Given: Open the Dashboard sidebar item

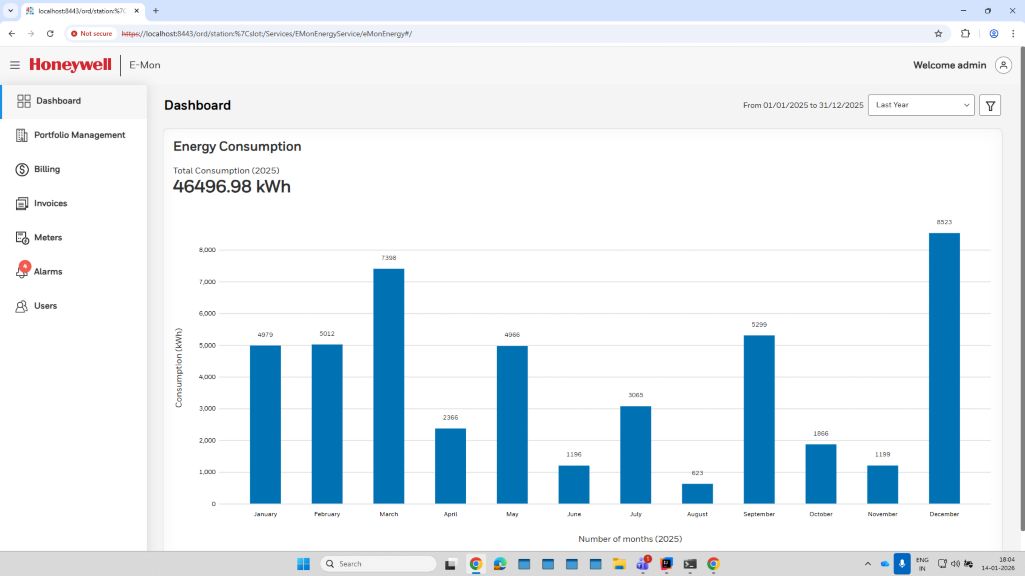Looking at the screenshot, I should (58, 101).
